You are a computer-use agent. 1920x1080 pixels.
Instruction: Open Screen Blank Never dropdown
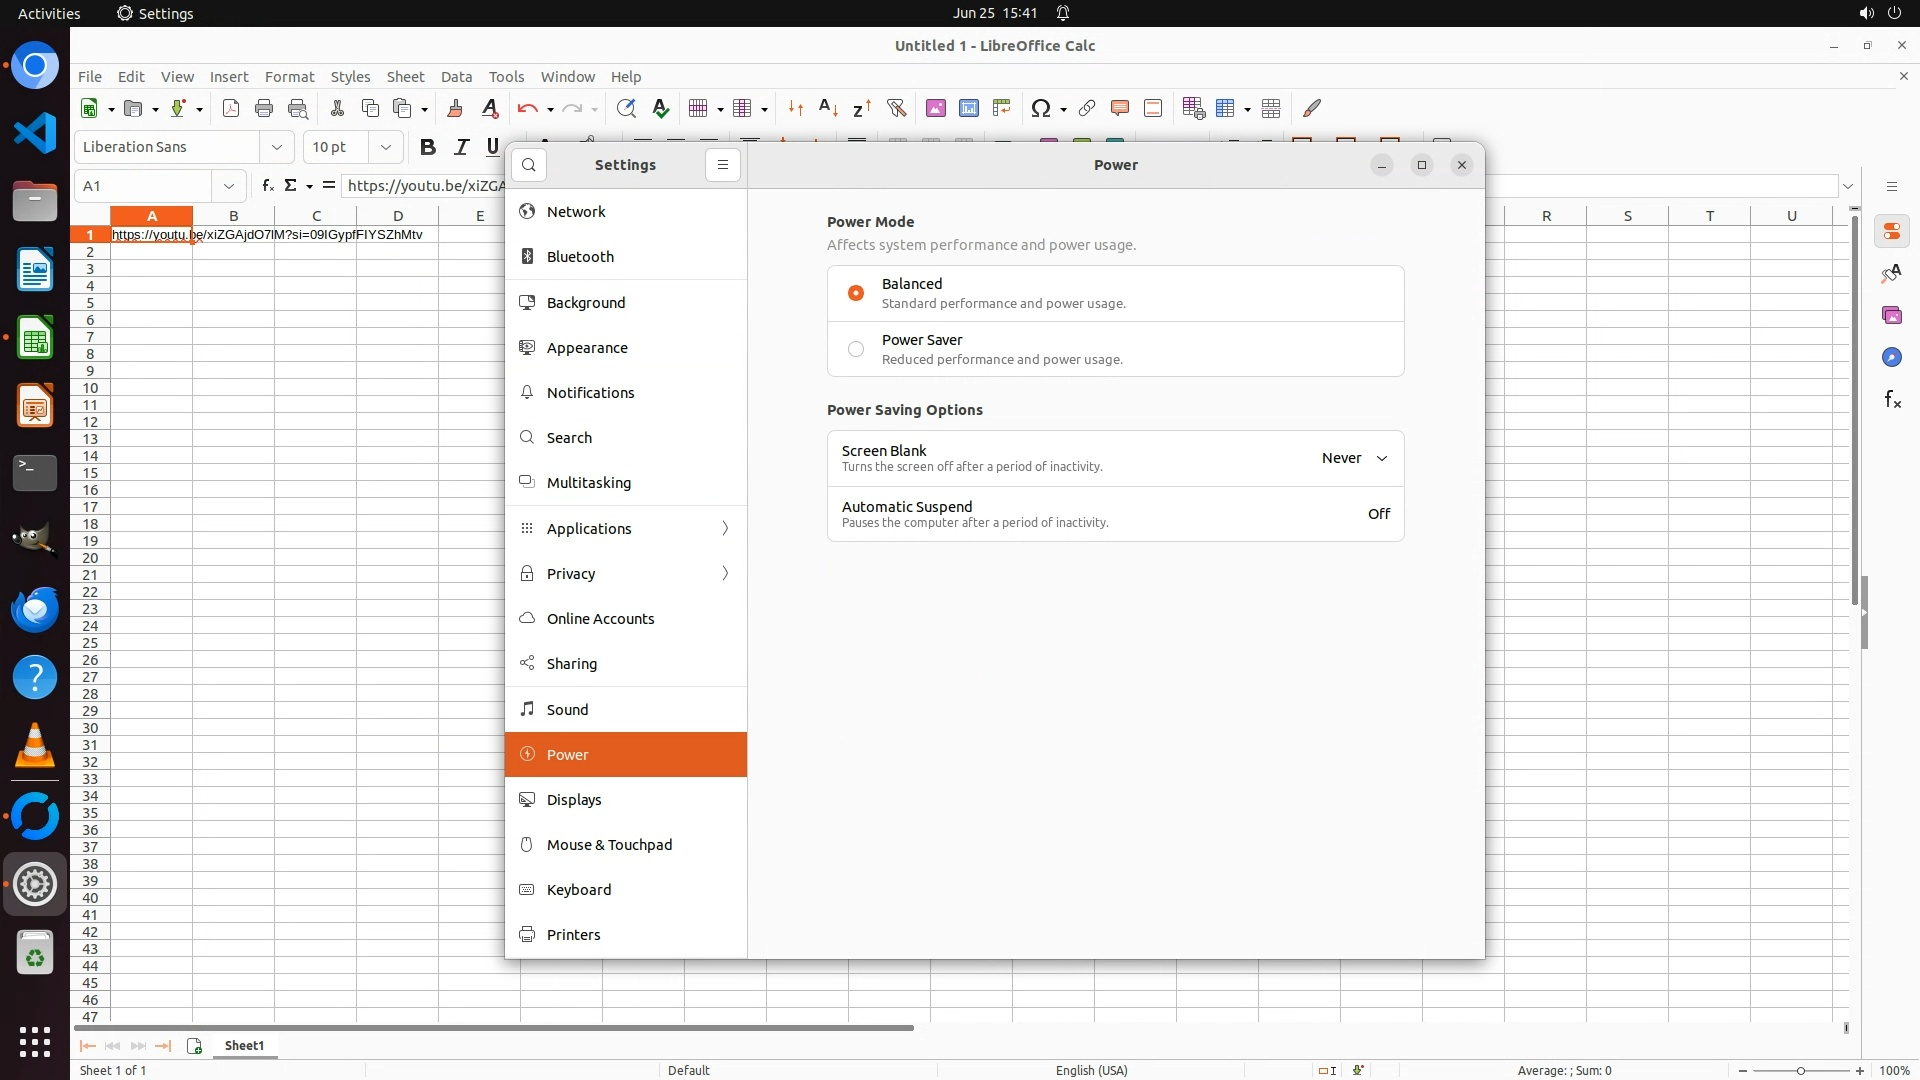tap(1354, 458)
